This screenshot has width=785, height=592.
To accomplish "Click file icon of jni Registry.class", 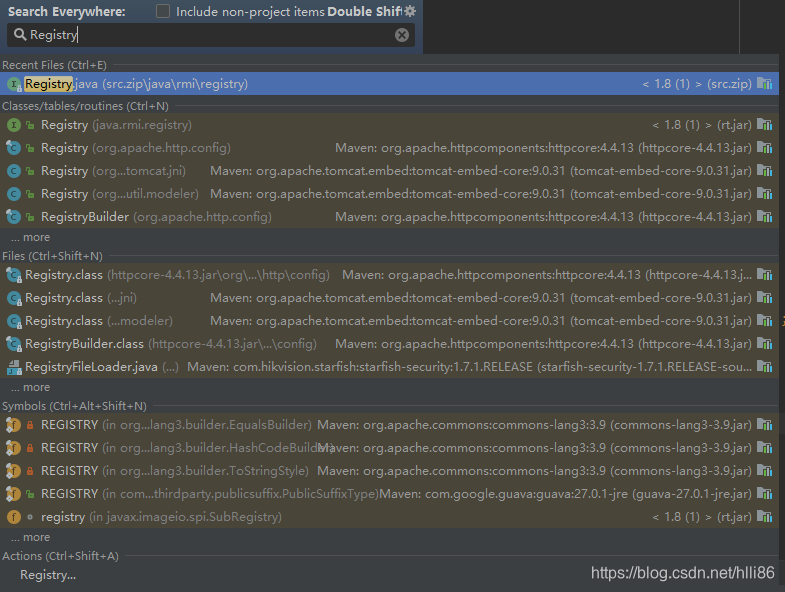I will (x=14, y=299).
